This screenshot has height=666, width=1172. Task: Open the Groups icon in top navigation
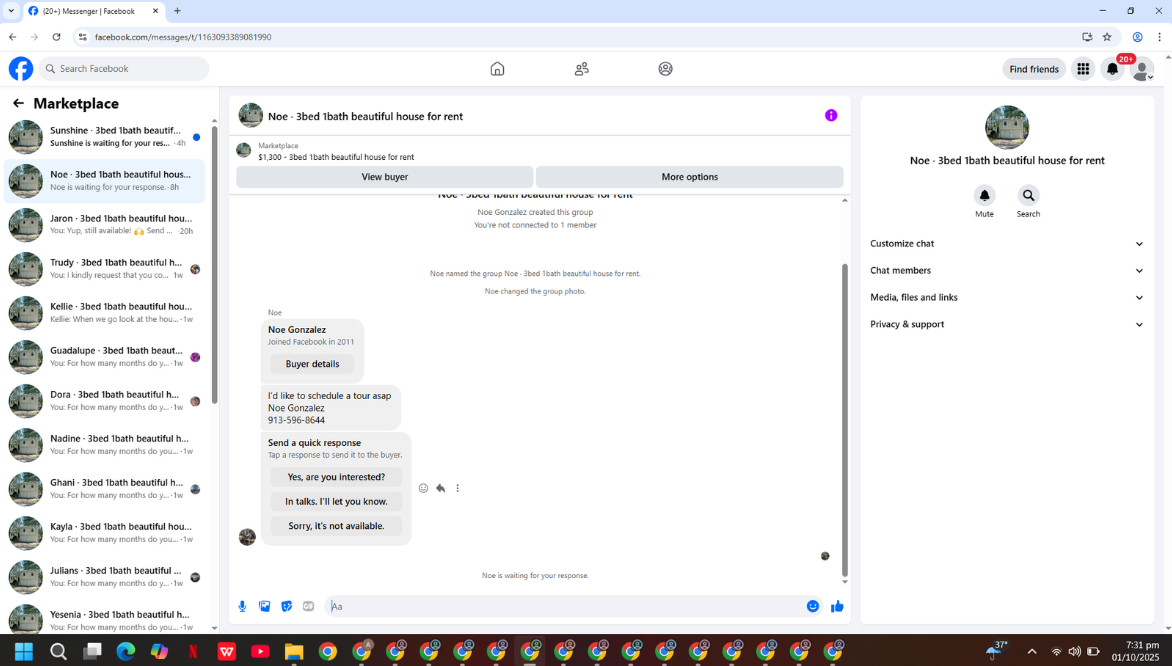tap(665, 69)
